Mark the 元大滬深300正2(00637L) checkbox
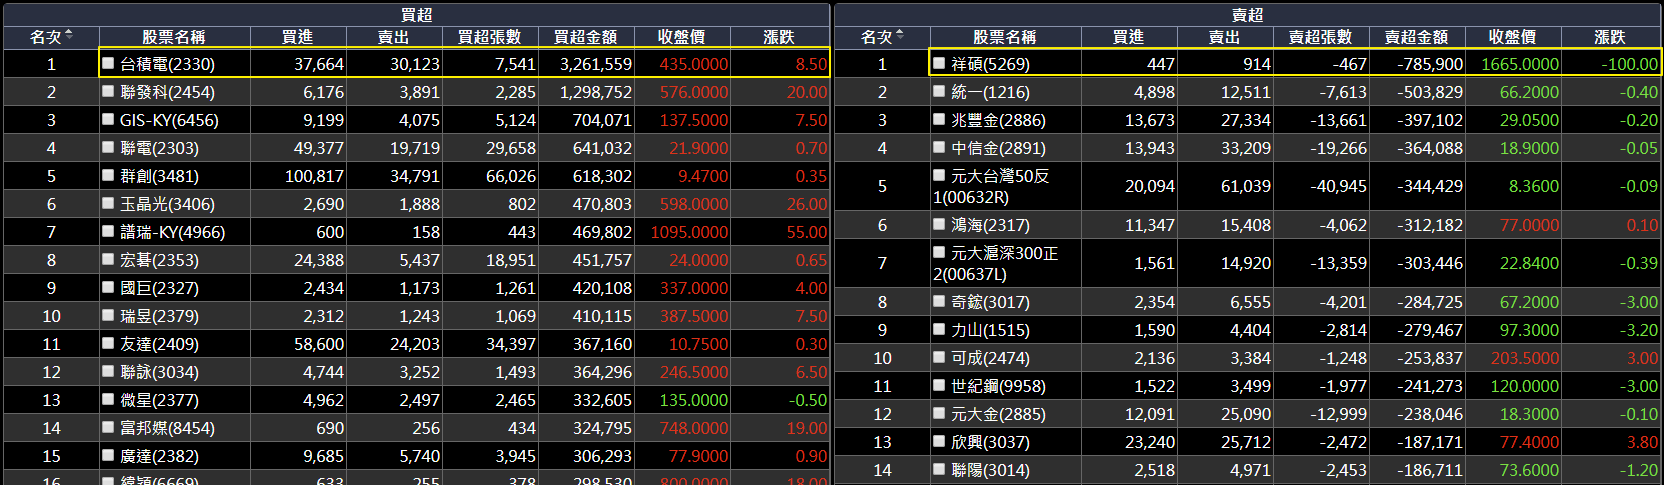1664x485 pixels. pyautogui.click(x=939, y=252)
